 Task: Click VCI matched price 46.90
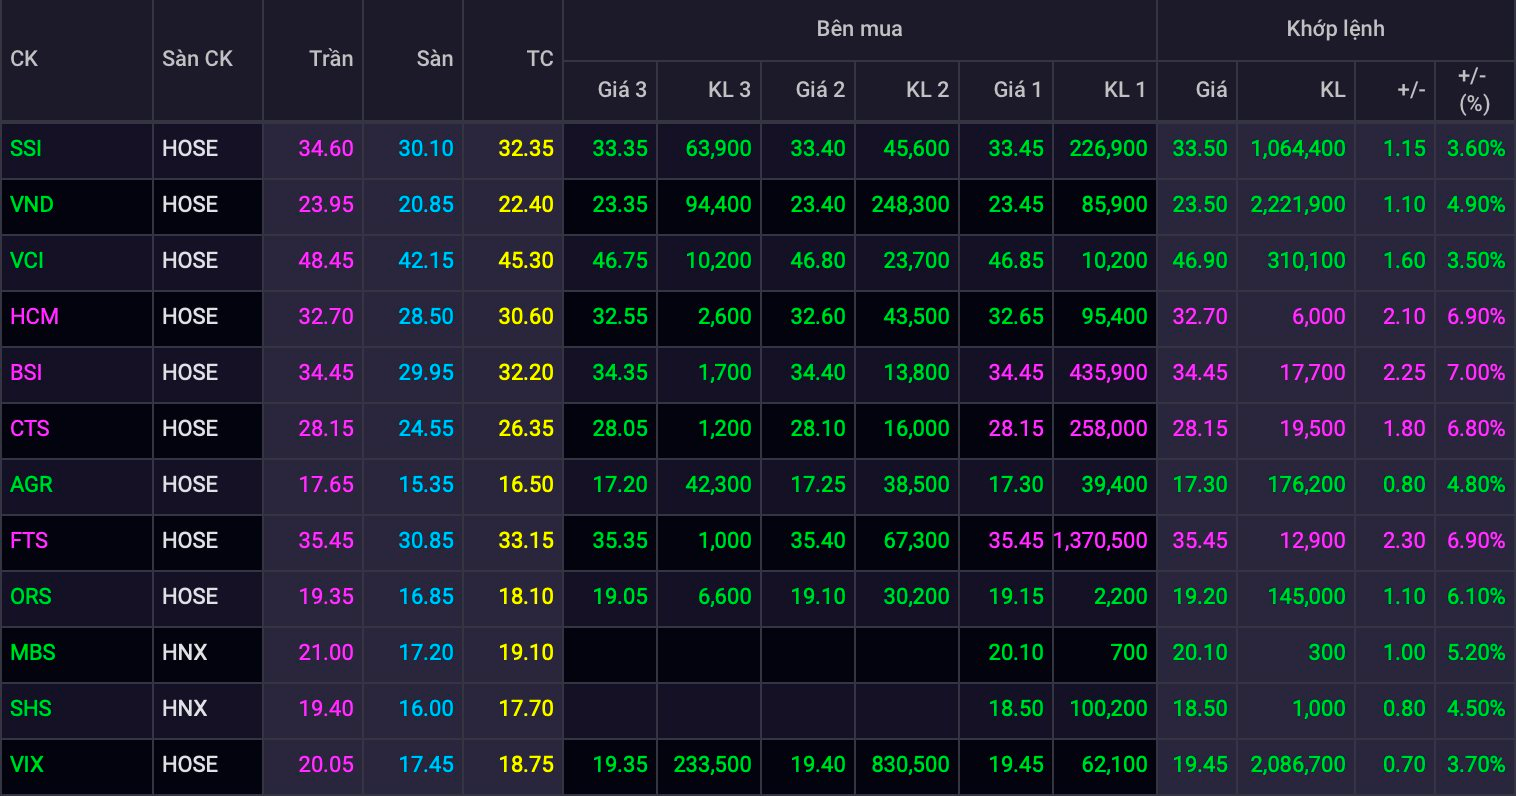pos(1199,261)
